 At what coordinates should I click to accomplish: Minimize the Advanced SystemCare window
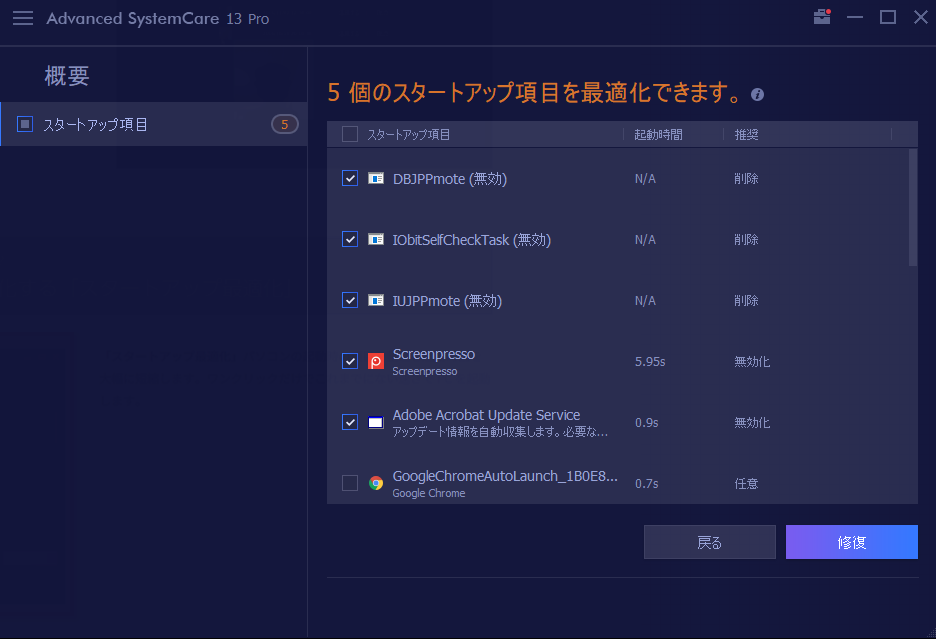pos(855,17)
